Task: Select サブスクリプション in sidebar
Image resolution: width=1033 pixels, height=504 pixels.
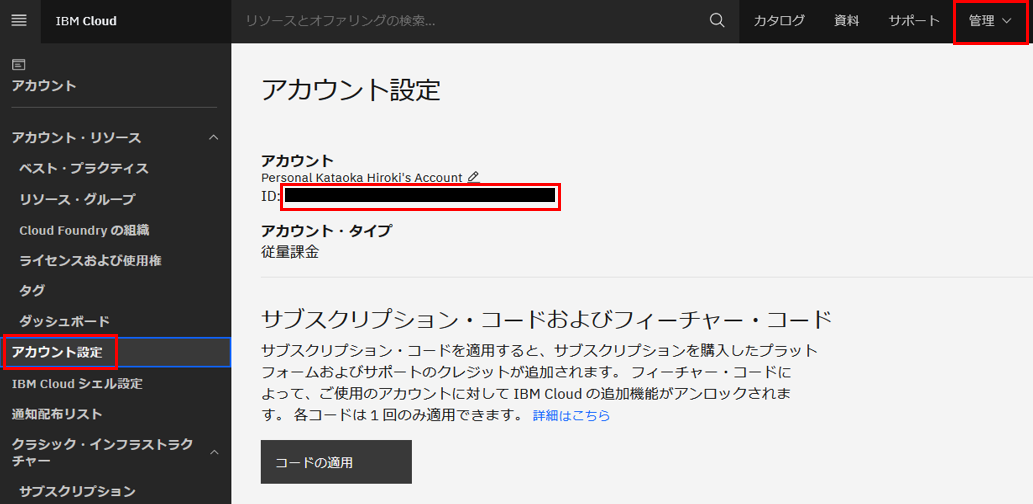Action: tap(77, 491)
